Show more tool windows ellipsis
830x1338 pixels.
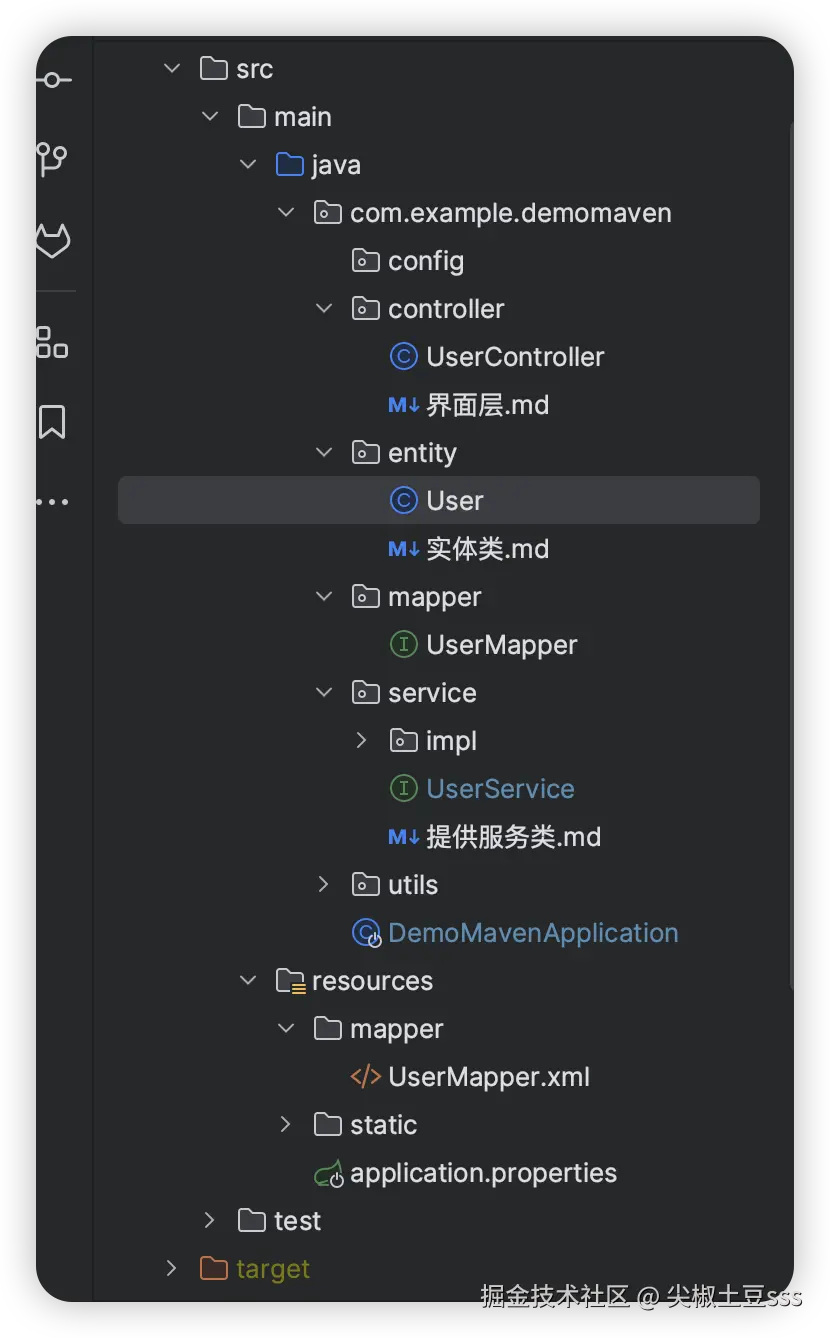click(52, 502)
